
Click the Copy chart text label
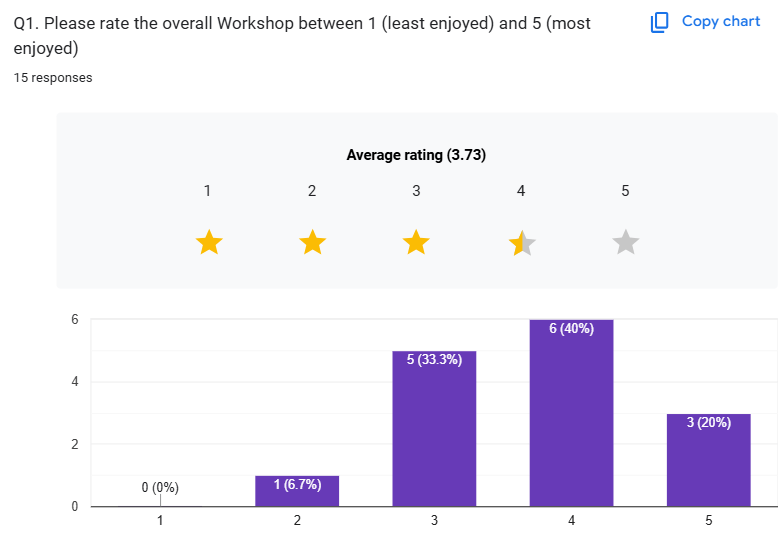point(720,21)
